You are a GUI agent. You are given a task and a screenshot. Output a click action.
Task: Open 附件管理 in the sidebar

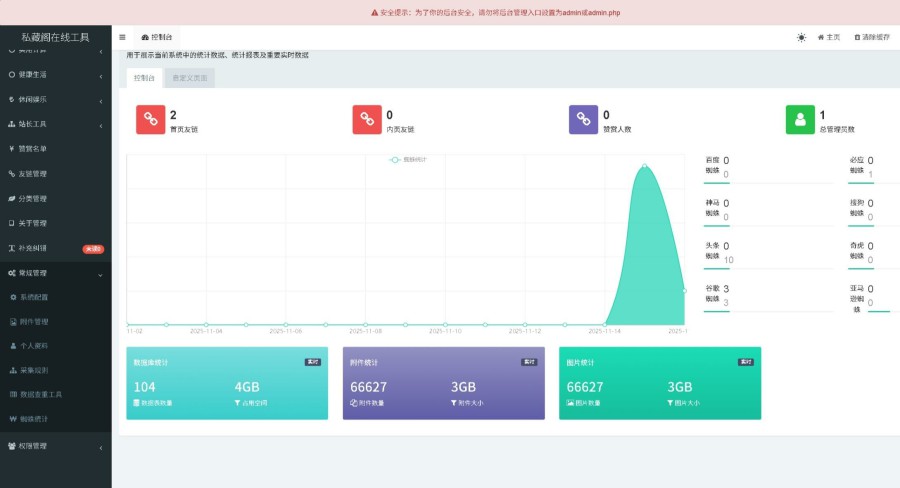tap(56, 322)
